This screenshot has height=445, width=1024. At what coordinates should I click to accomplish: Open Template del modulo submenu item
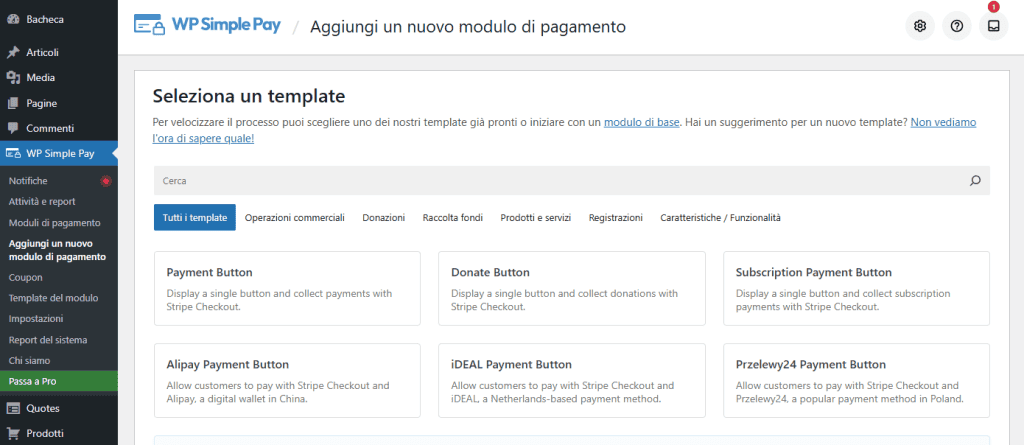pos(54,298)
